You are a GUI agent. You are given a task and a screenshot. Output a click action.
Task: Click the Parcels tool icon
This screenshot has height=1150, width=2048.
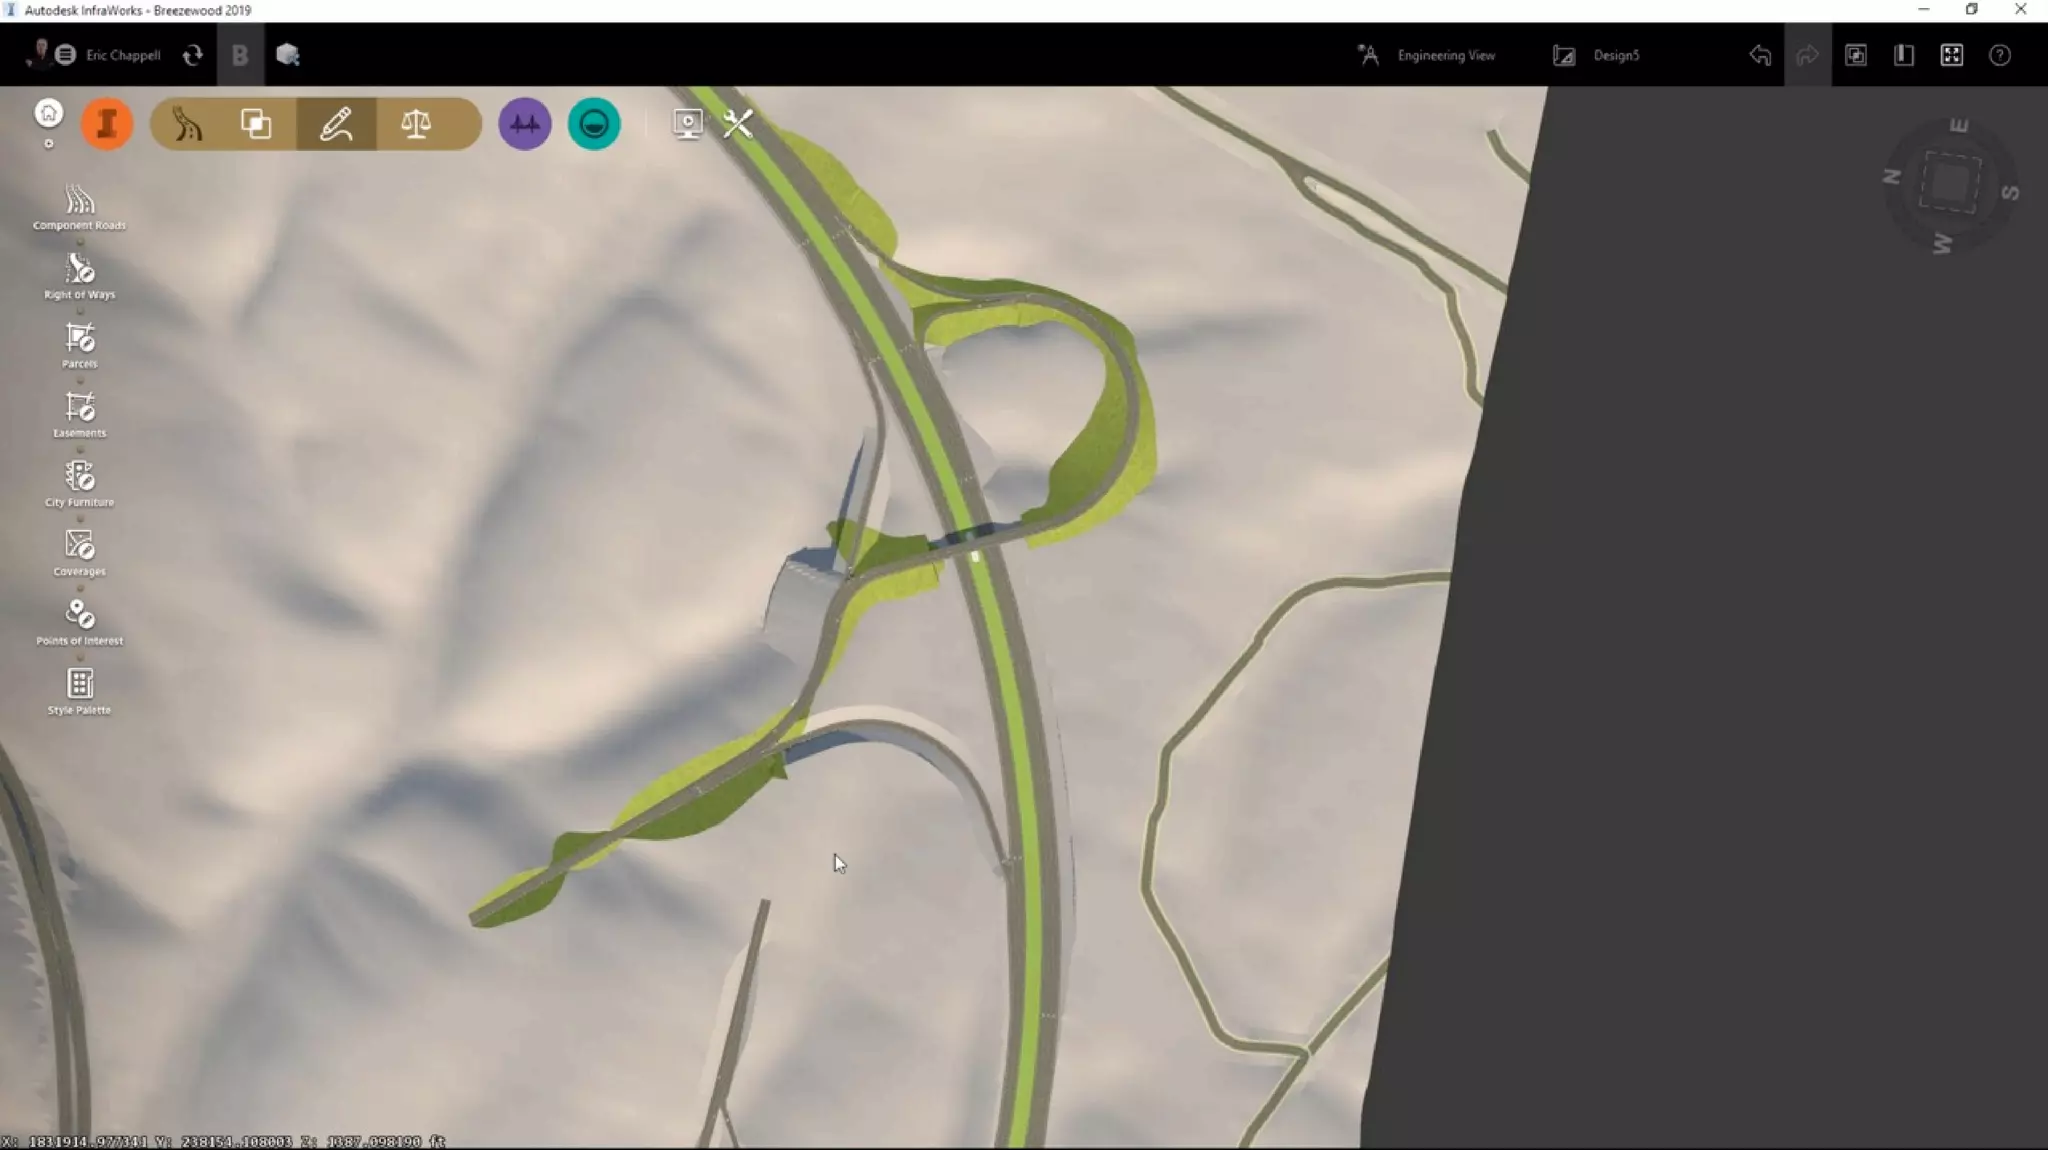pyautogui.click(x=79, y=339)
